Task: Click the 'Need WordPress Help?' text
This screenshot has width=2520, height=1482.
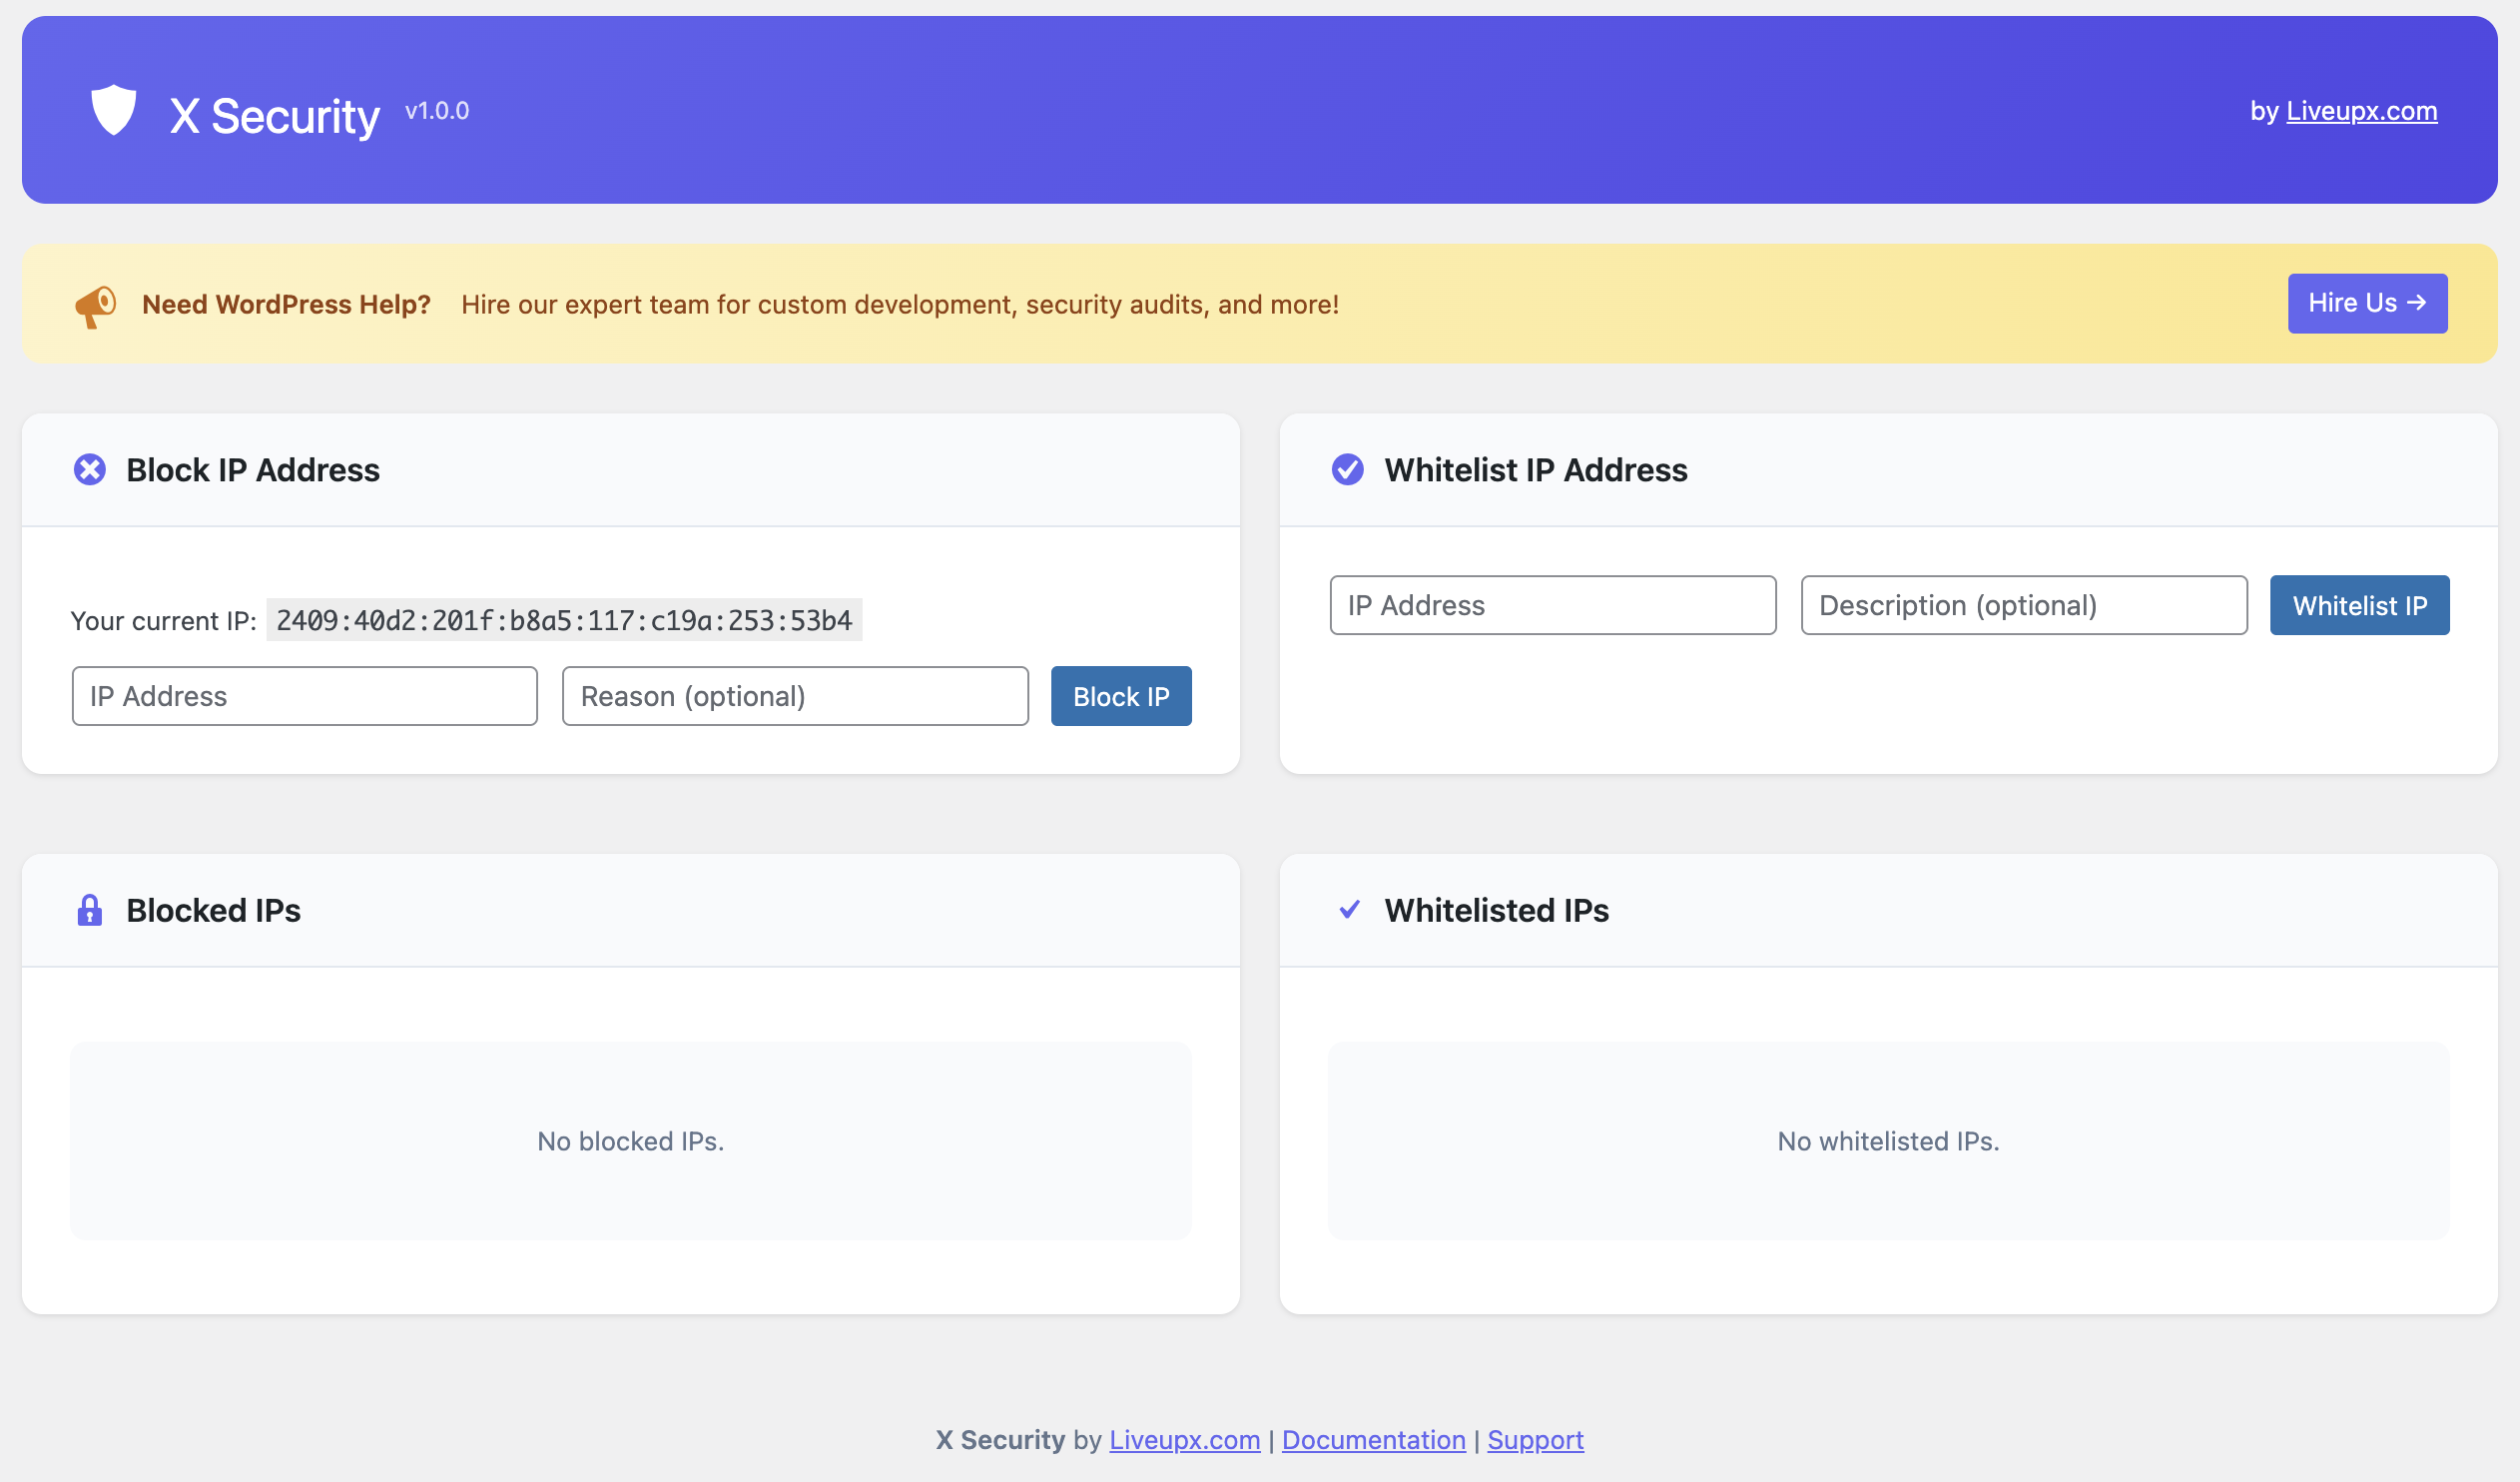Action: (286, 304)
